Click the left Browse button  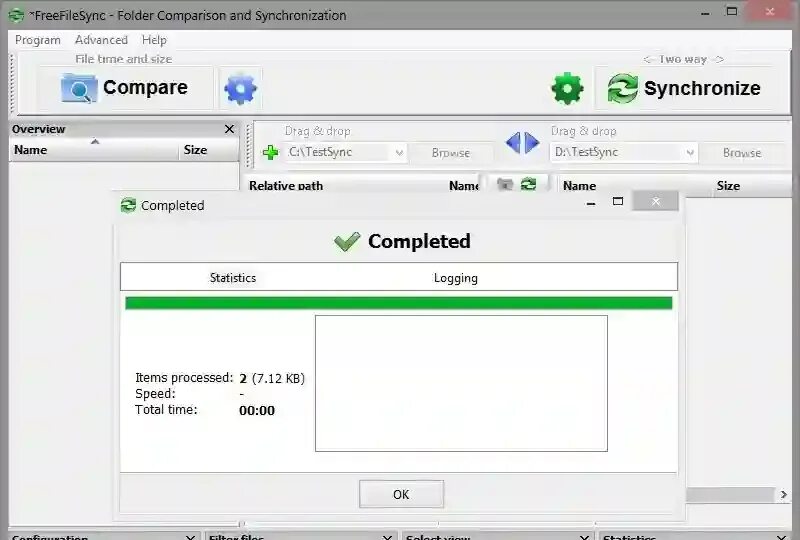(x=451, y=153)
